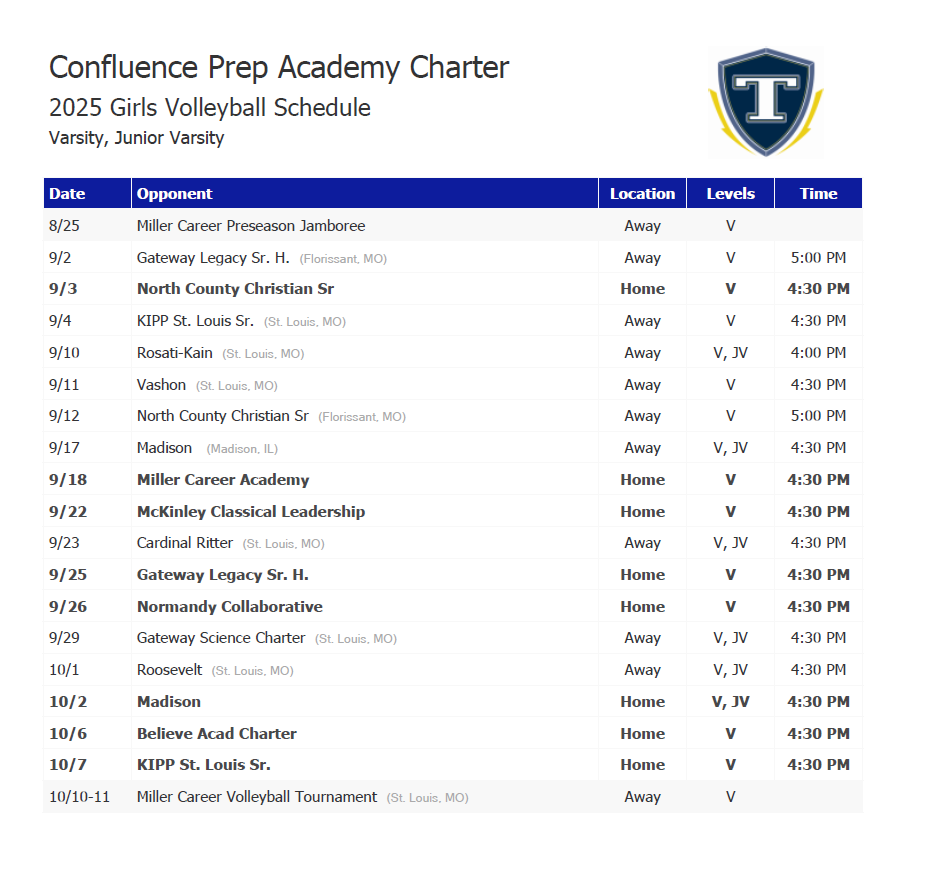Click the Location column header
Image resolution: width=926 pixels, height=892 pixels.
[x=642, y=194]
